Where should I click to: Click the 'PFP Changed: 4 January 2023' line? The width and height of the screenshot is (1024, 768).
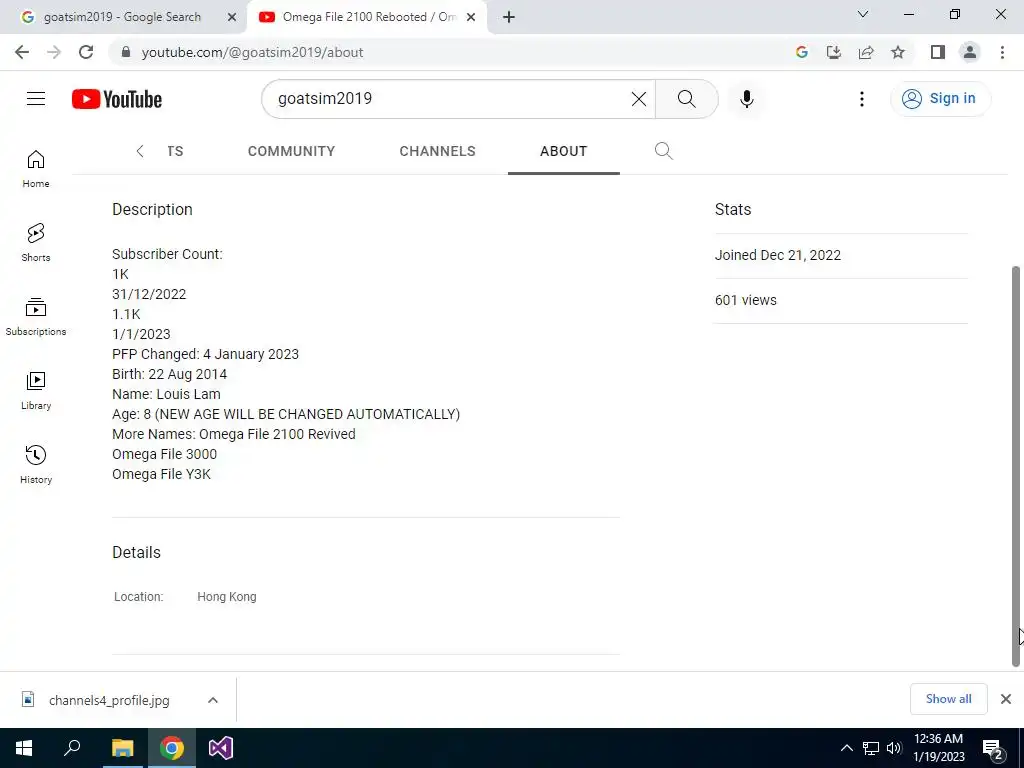point(206,355)
